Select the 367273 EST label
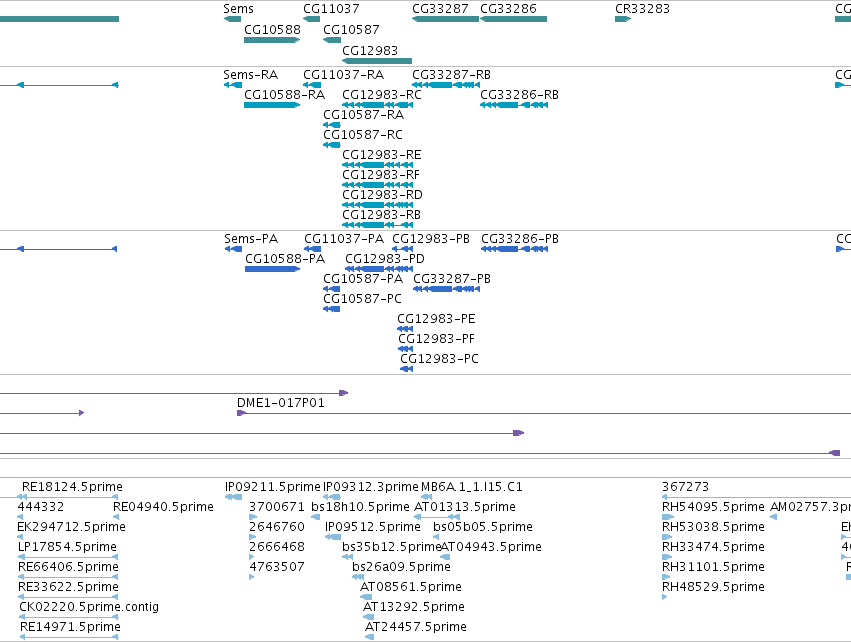 [x=685, y=487]
